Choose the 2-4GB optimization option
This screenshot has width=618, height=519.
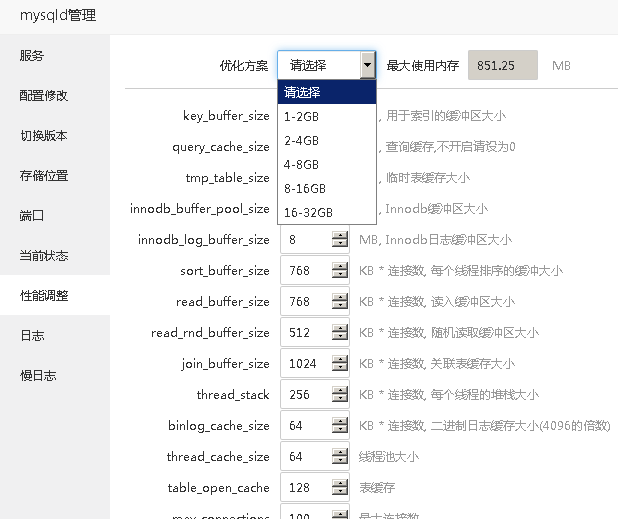point(327,140)
